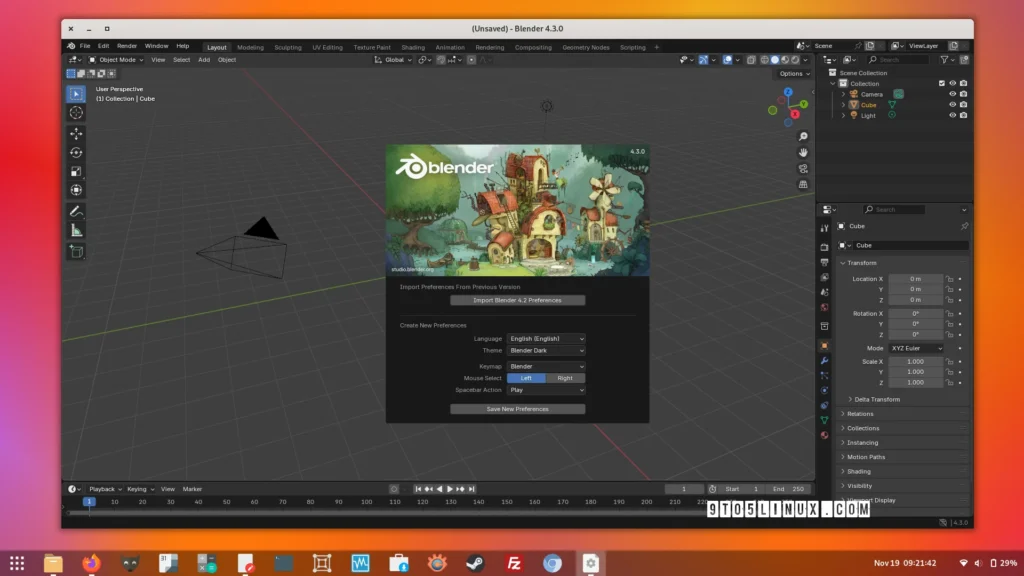1024x576 pixels.
Task: Open the Output properties tab
Action: 825,262
